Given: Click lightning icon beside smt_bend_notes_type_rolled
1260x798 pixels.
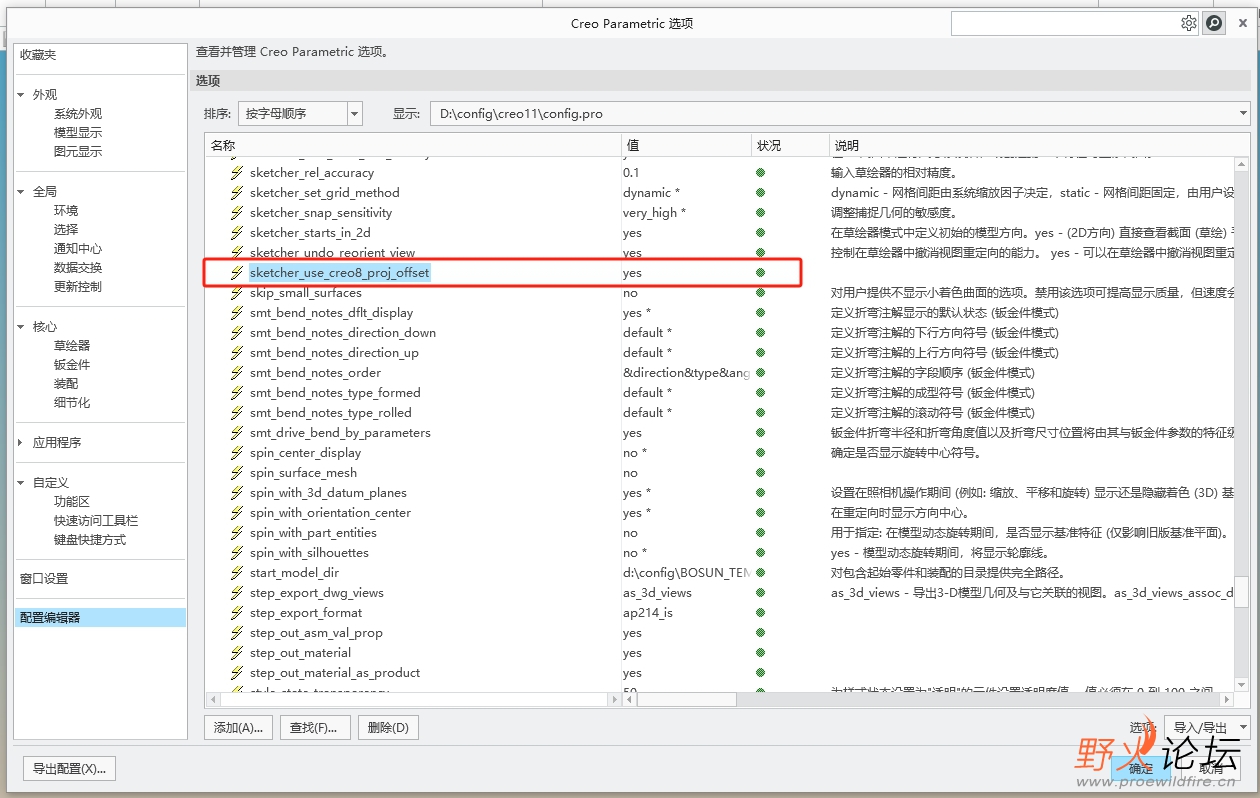Looking at the screenshot, I should (x=237, y=413).
